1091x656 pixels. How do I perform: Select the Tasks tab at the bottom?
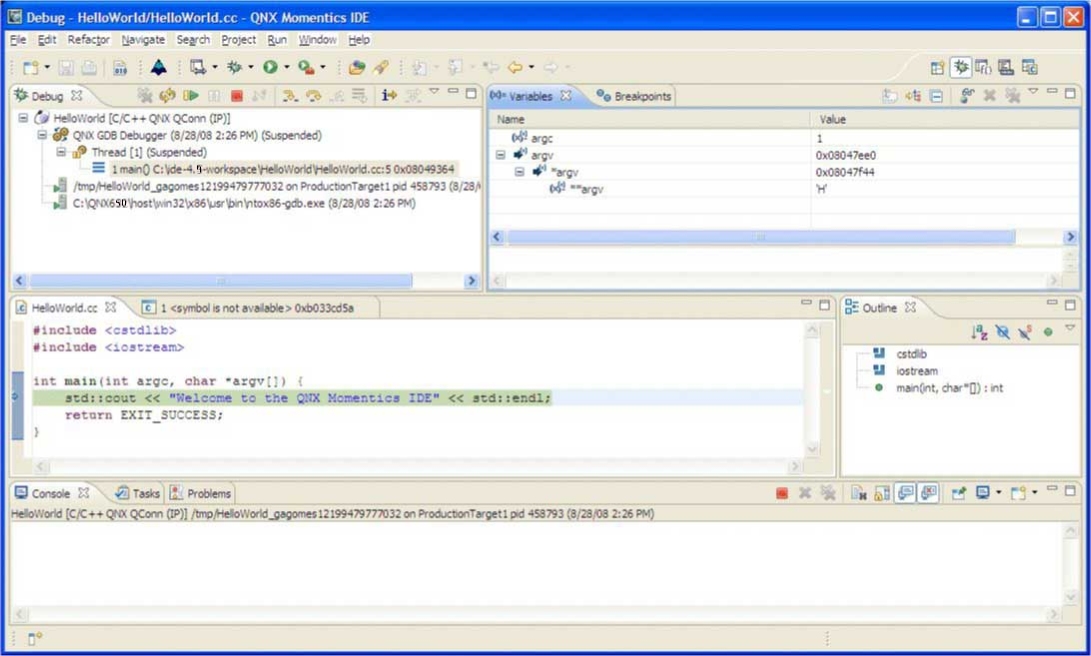[144, 492]
